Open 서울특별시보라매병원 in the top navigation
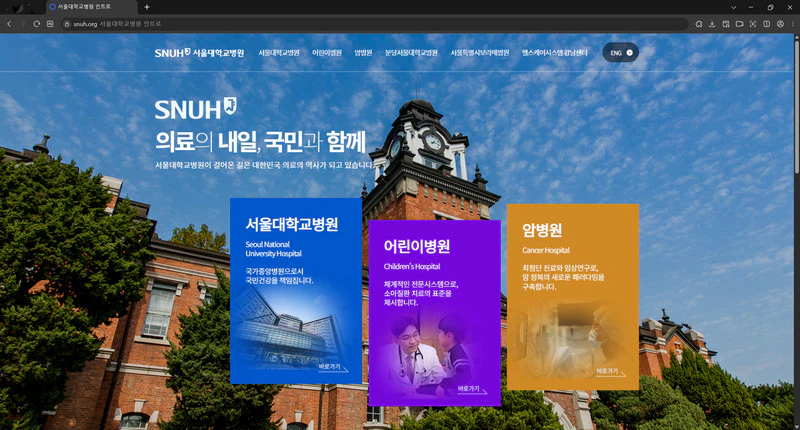This screenshot has height=430, width=800. click(480, 53)
